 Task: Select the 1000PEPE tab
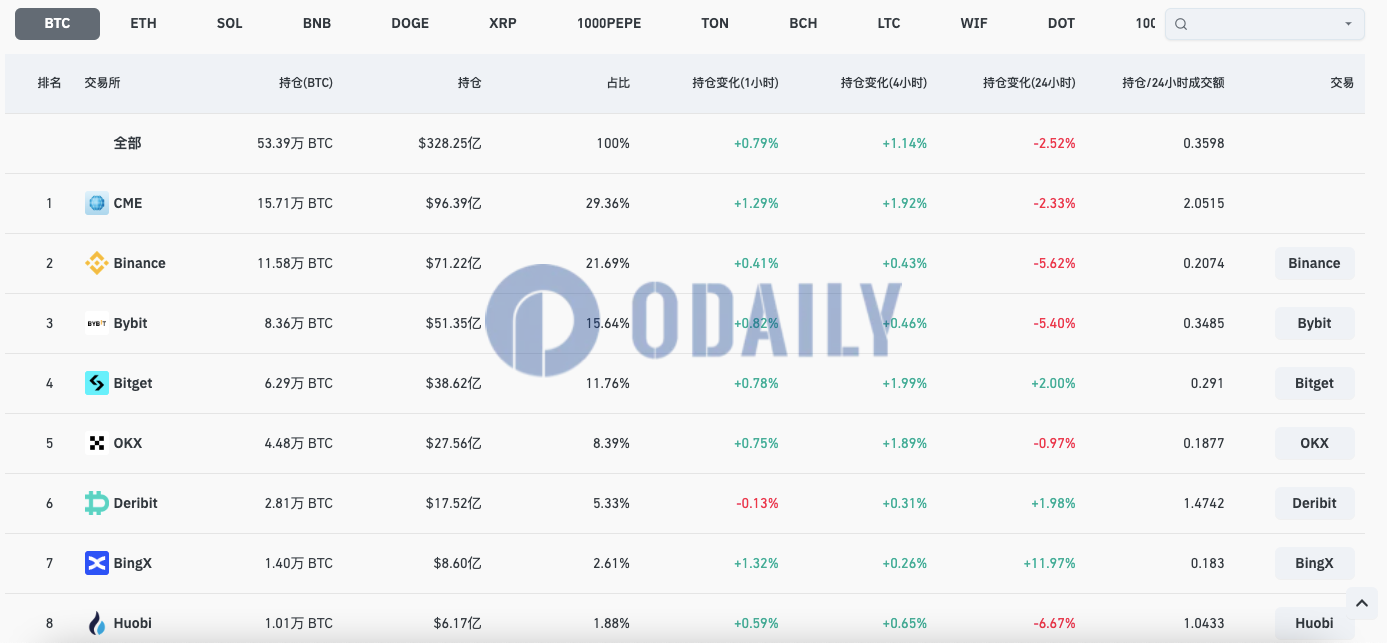(609, 23)
